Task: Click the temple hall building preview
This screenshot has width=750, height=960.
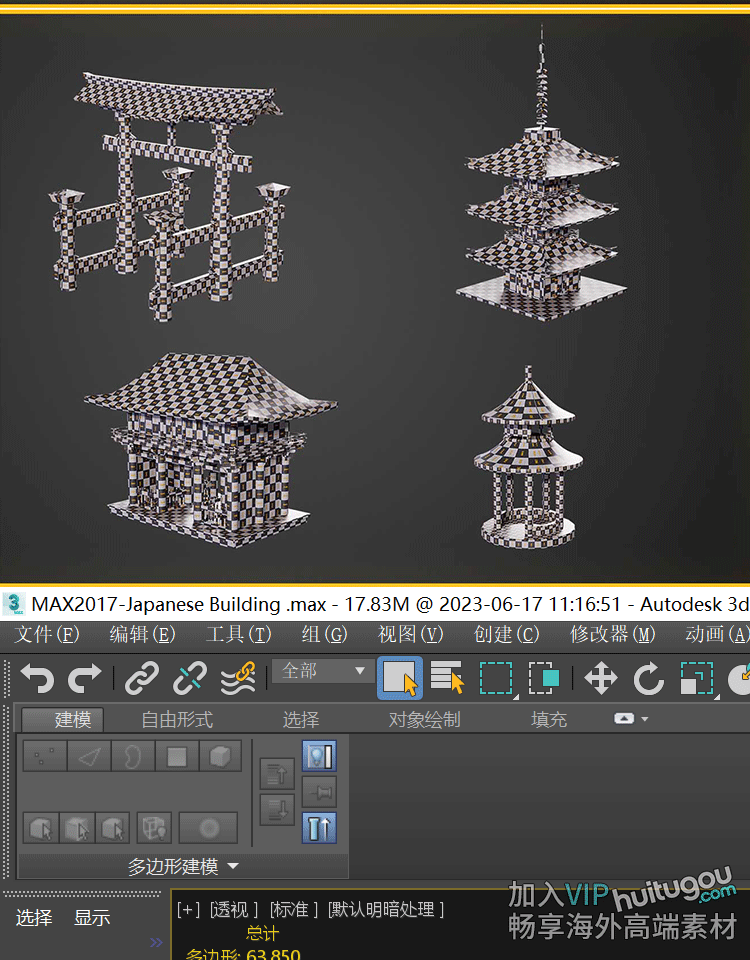Action: (210, 449)
